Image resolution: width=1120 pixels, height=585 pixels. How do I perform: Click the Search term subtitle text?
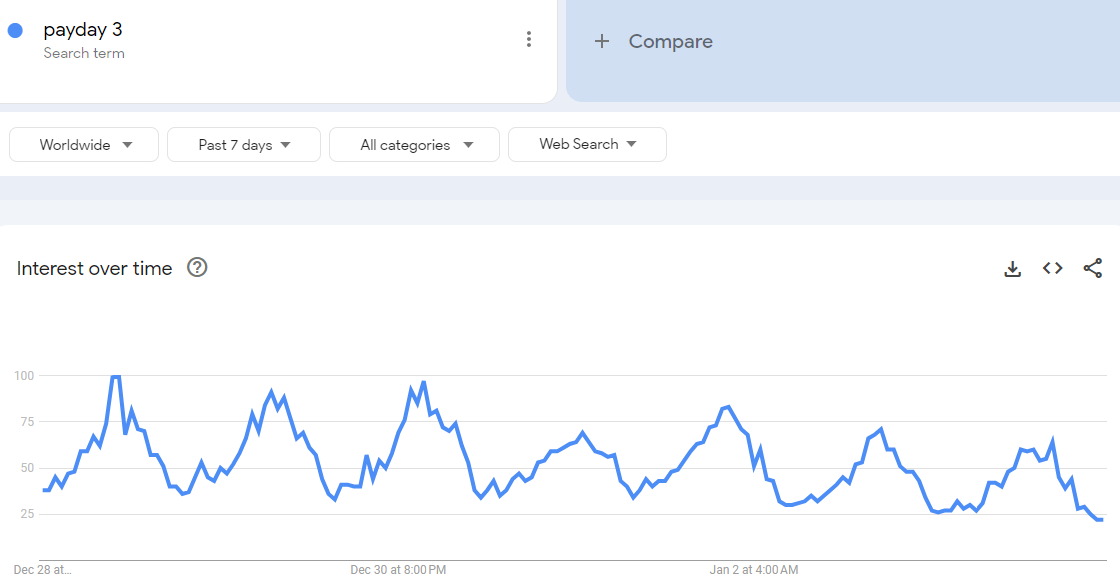tap(84, 53)
